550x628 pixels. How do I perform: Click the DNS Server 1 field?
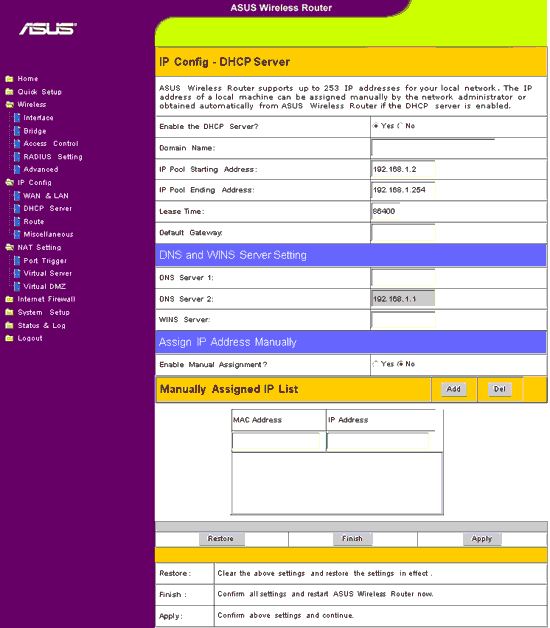403,278
